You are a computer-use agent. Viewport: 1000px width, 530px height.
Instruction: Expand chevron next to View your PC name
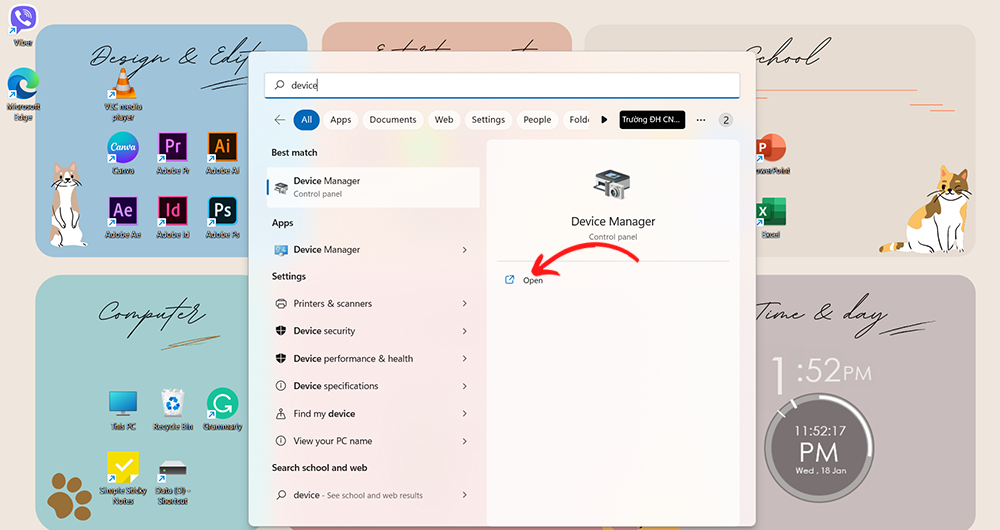(464, 441)
